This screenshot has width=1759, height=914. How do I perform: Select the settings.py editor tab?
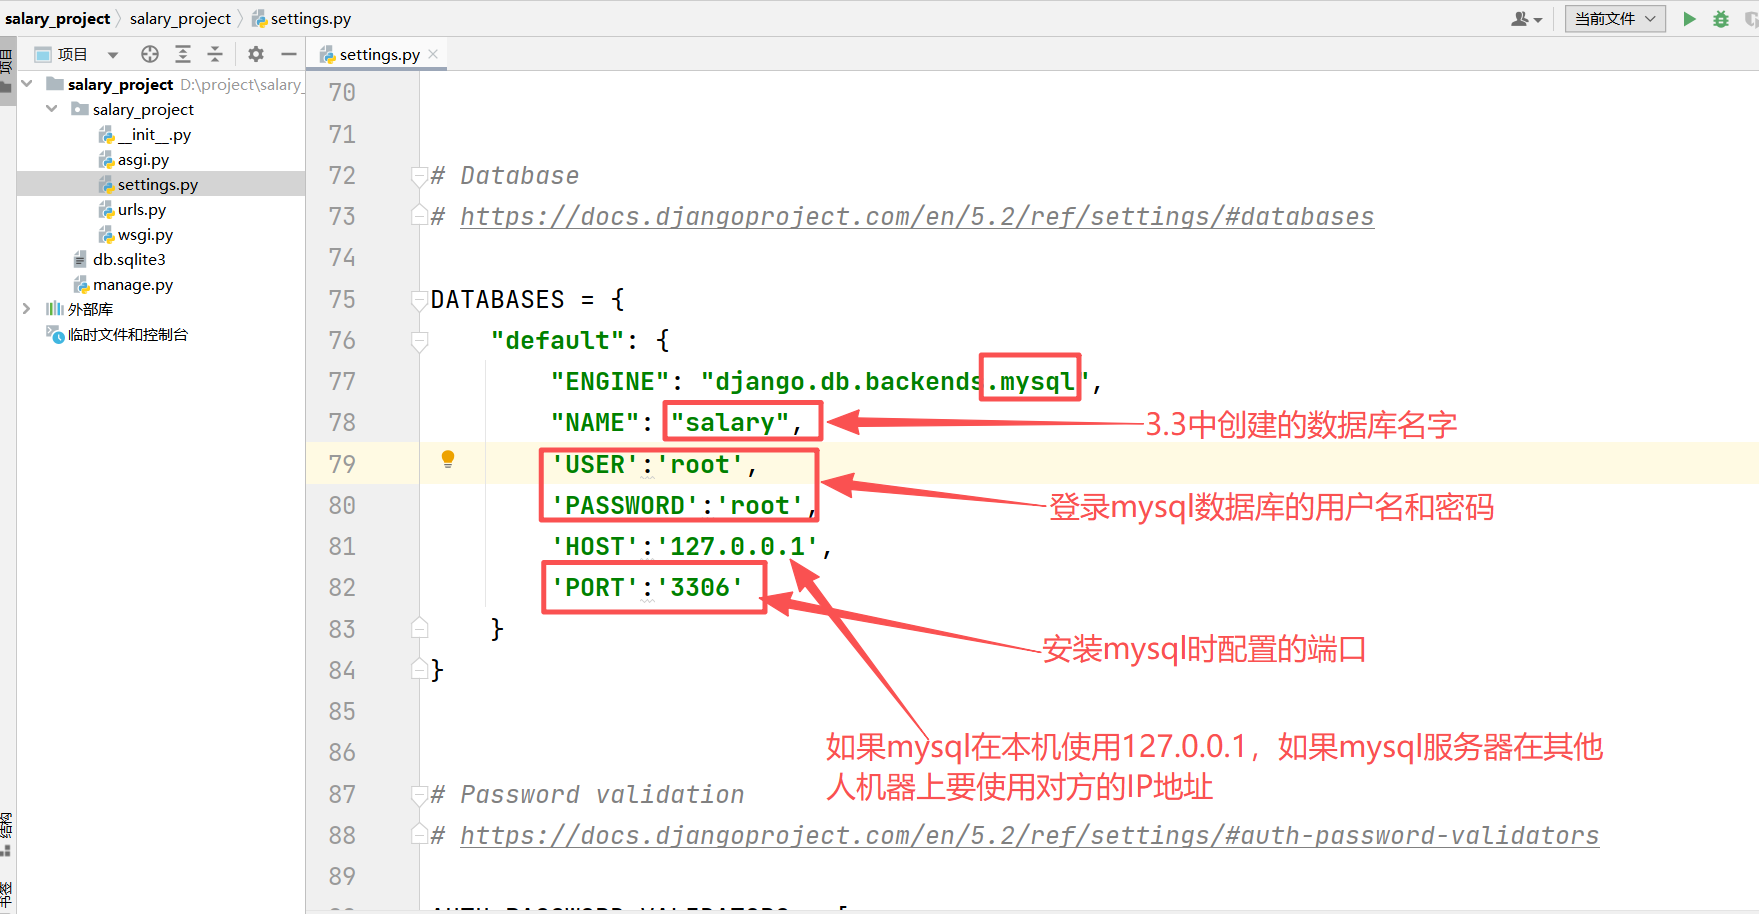tap(378, 54)
